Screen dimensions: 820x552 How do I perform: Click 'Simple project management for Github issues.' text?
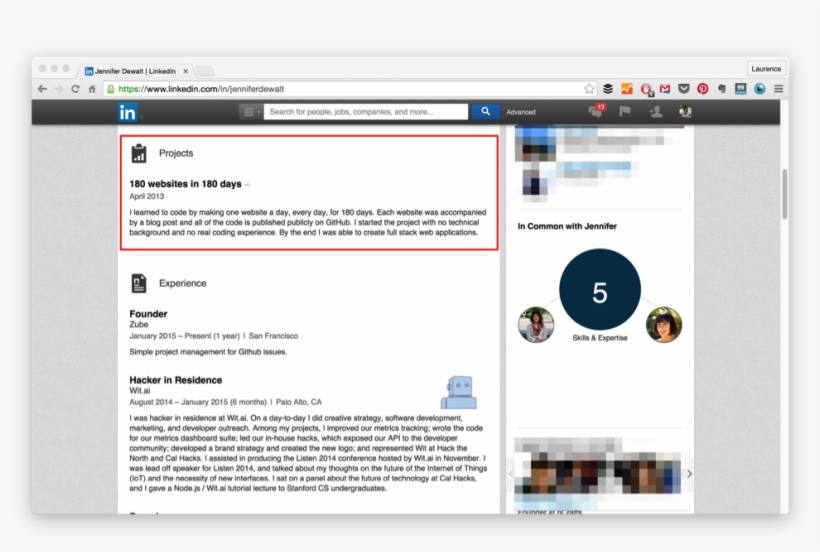coord(208,352)
